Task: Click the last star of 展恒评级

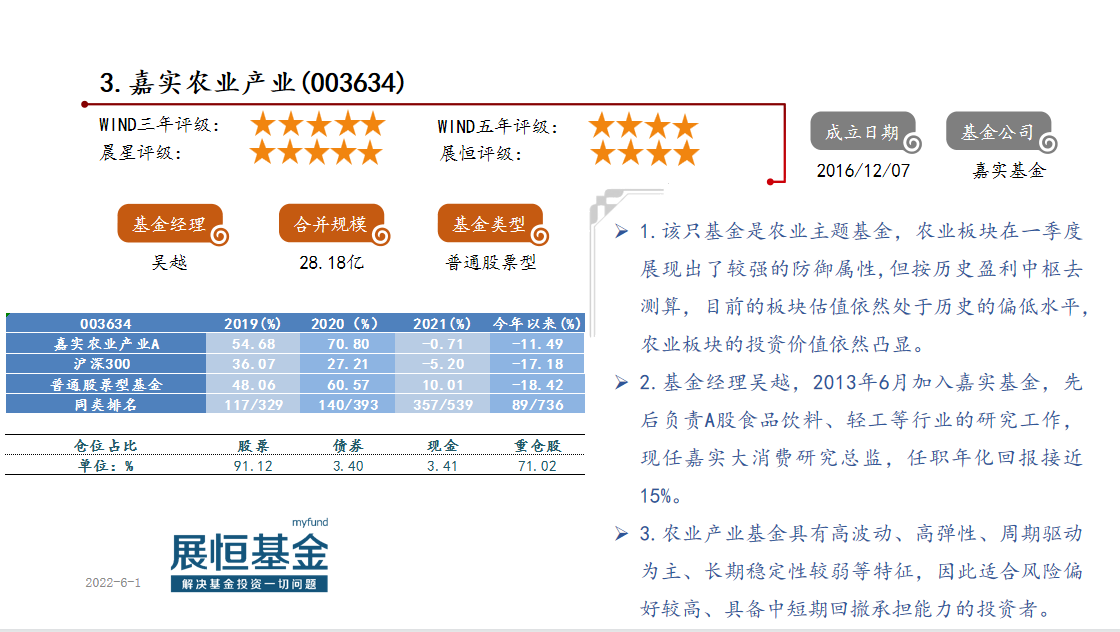Action: pyautogui.click(x=686, y=154)
